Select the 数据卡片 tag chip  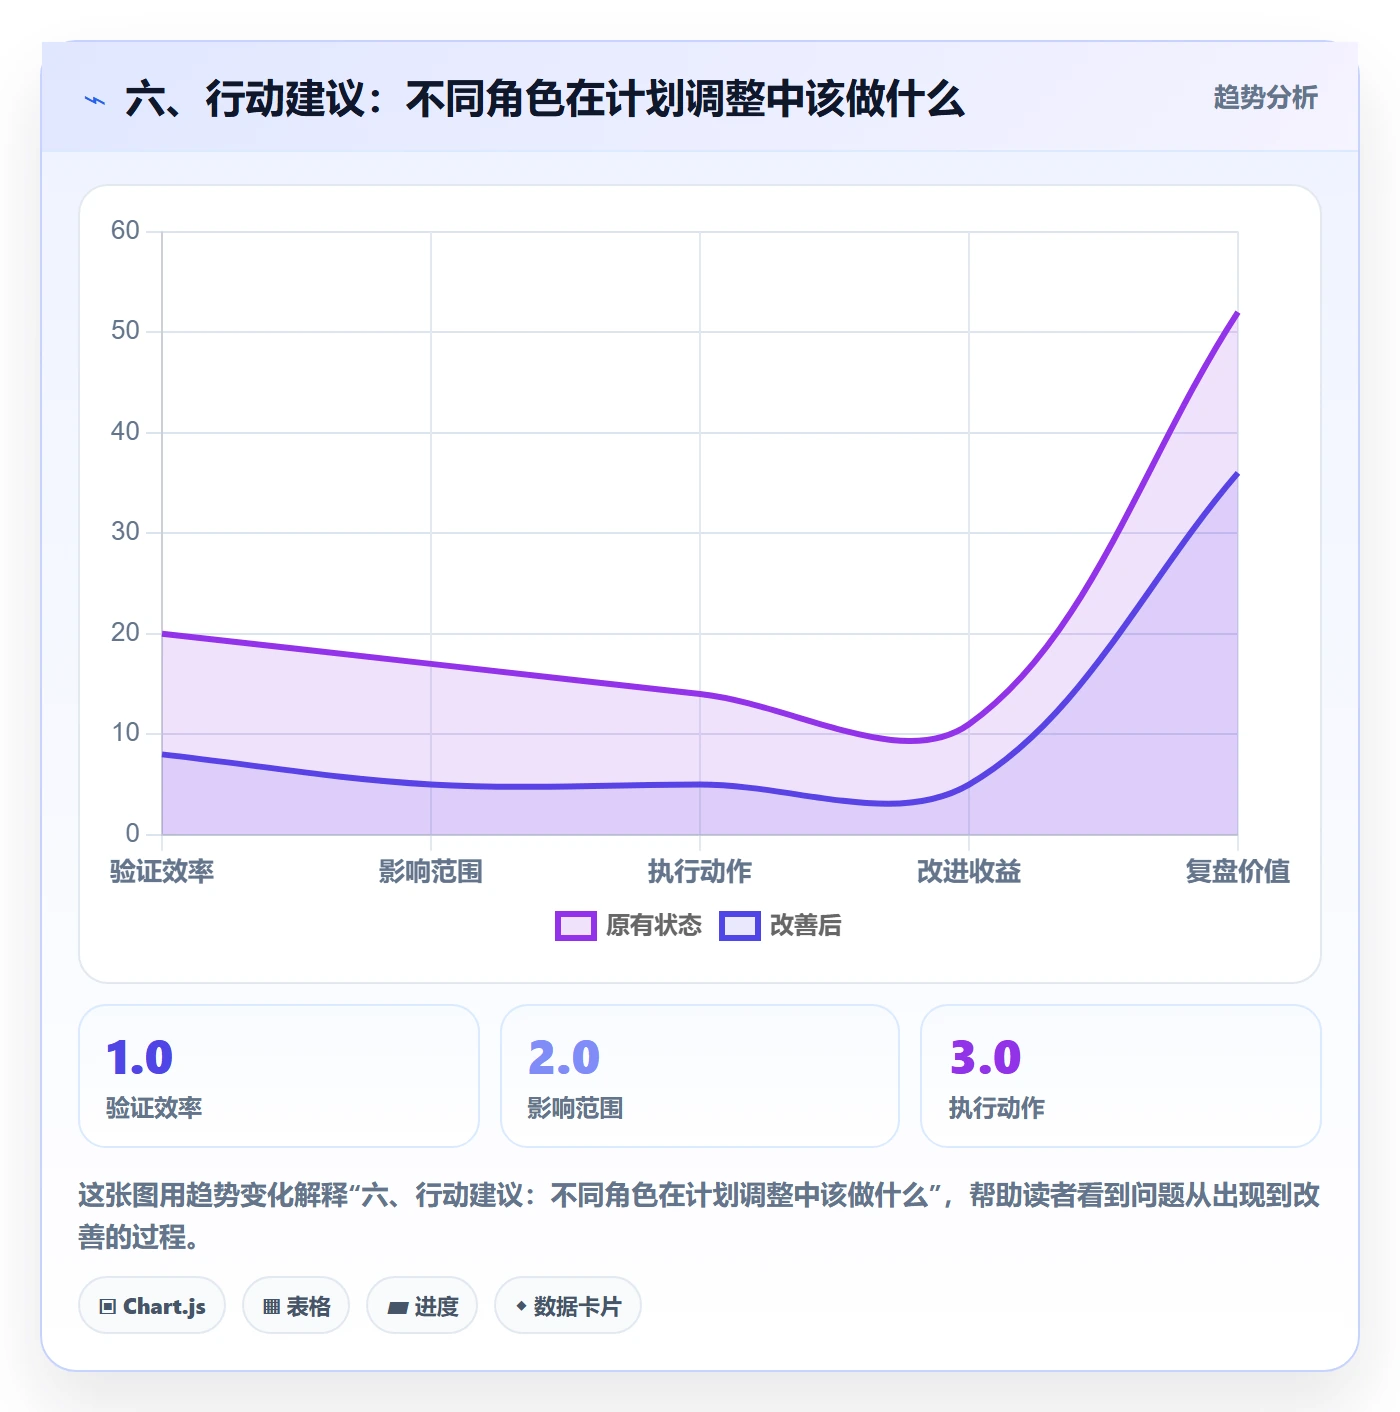[568, 1305]
